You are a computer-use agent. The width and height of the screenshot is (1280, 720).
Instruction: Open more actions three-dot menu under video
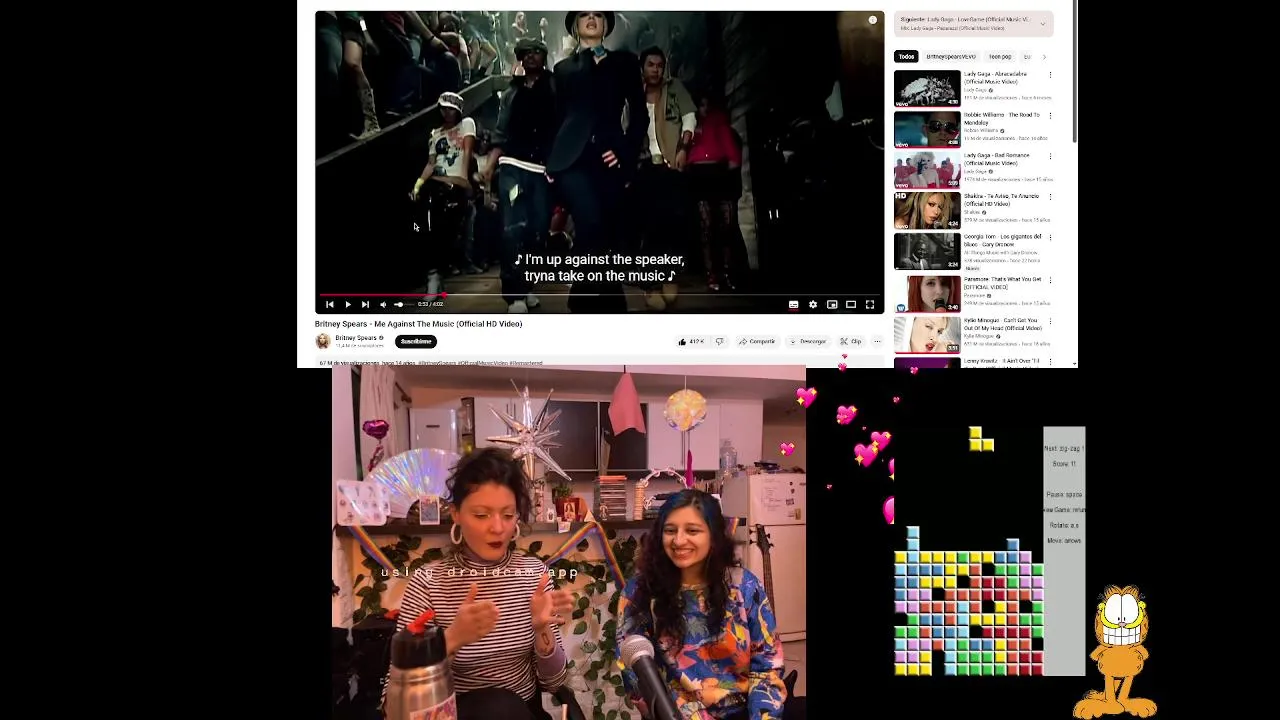(877, 341)
